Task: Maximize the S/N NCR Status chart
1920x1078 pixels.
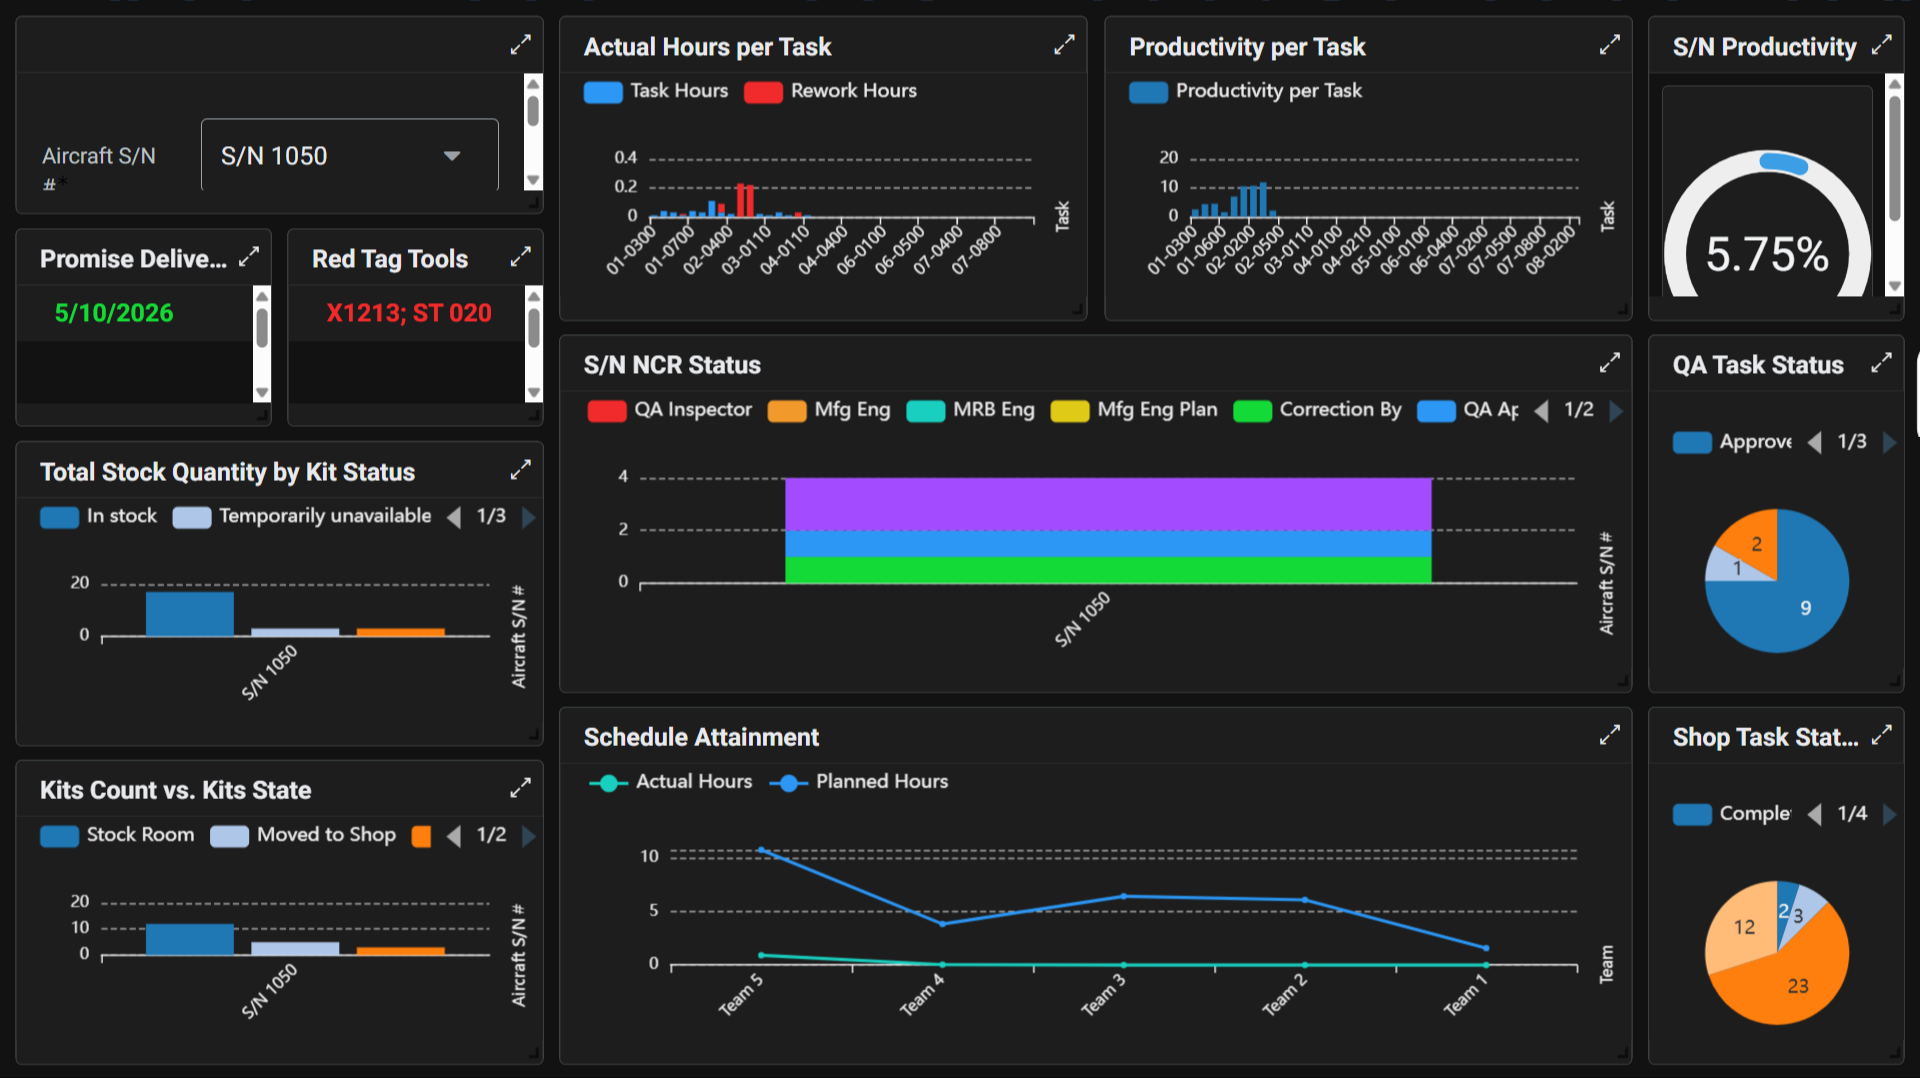Action: [1609, 363]
